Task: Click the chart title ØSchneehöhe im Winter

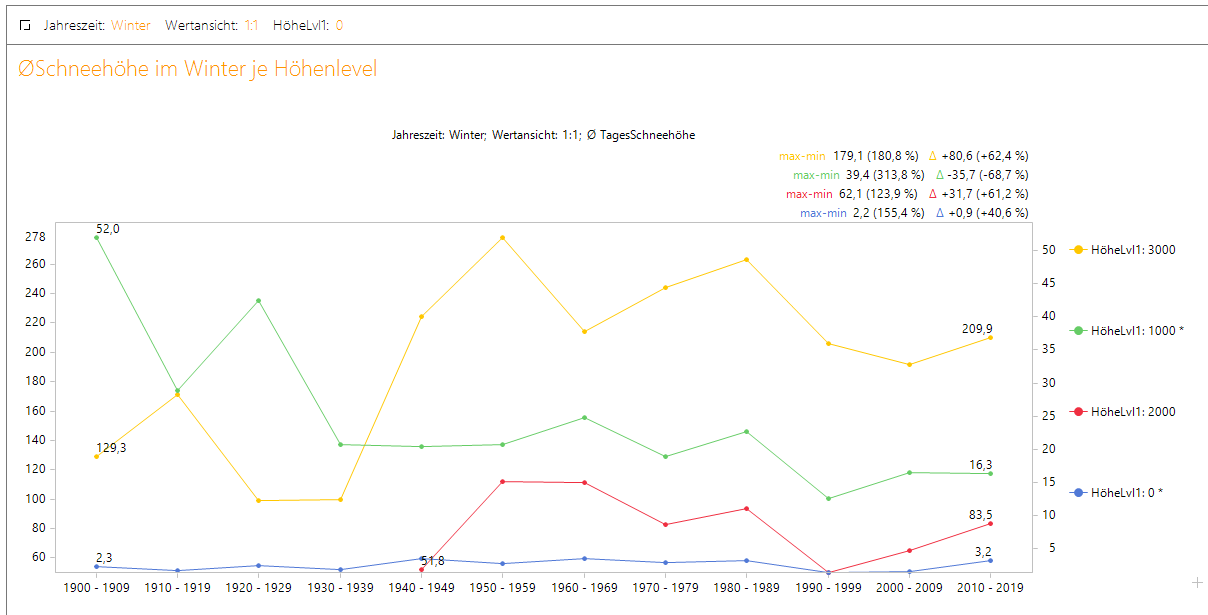Action: 198,69
